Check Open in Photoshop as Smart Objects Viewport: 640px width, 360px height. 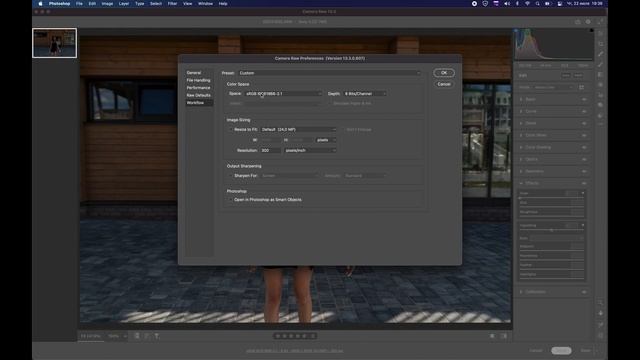click(231, 200)
